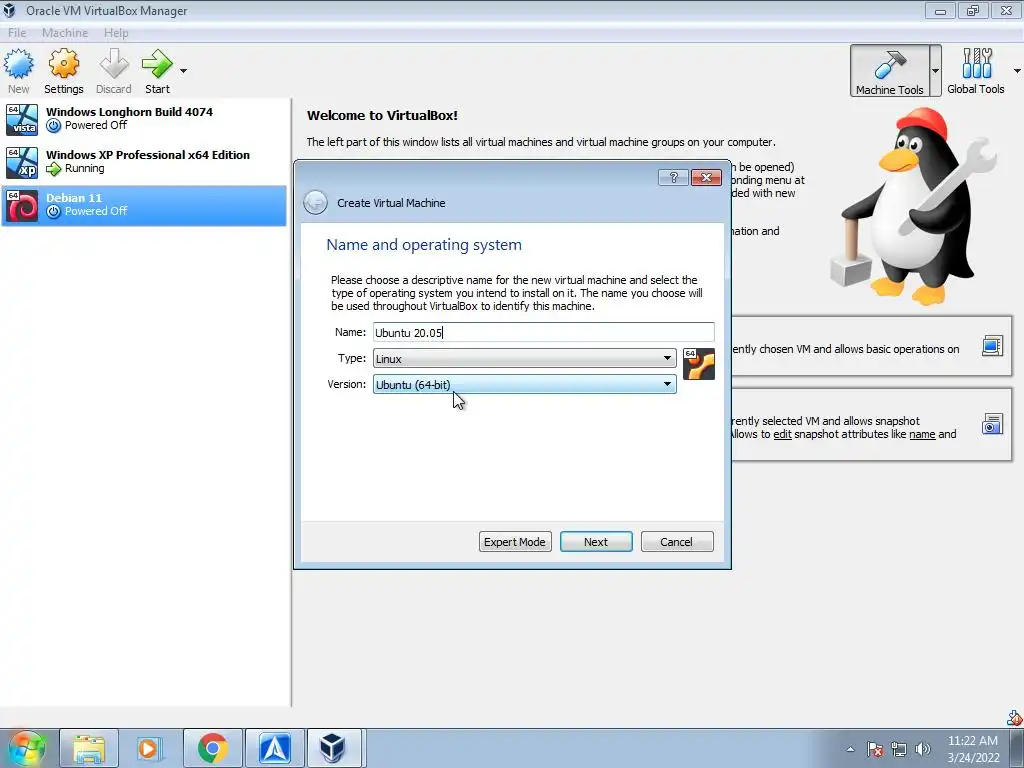The width and height of the screenshot is (1024, 768).
Task: Click the Powered Off icon under Longhorn
Action: [54, 125]
